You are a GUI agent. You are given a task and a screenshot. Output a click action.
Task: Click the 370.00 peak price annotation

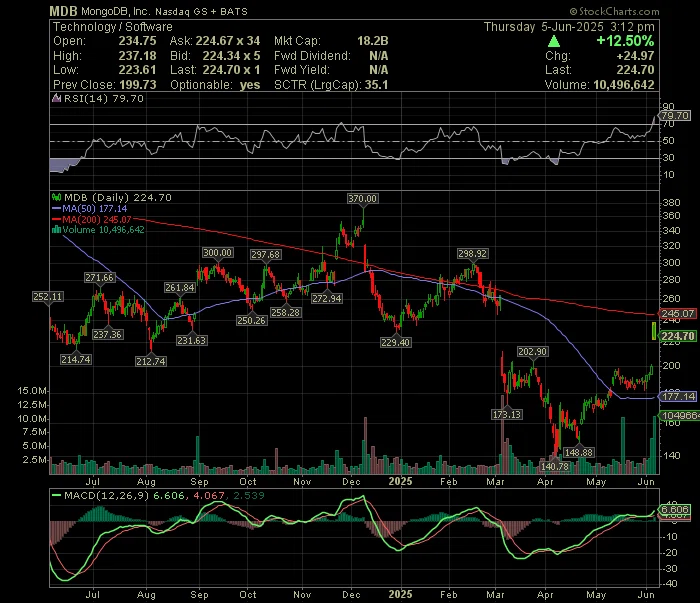click(362, 198)
